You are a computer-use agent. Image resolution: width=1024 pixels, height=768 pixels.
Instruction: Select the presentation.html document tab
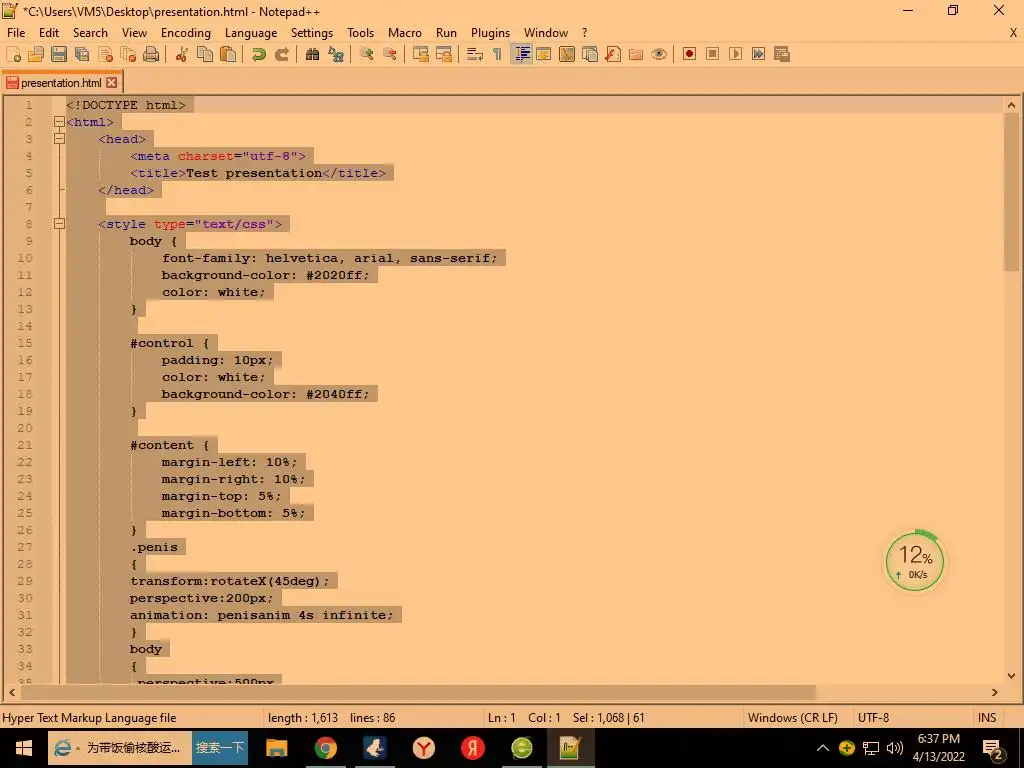[x=61, y=83]
